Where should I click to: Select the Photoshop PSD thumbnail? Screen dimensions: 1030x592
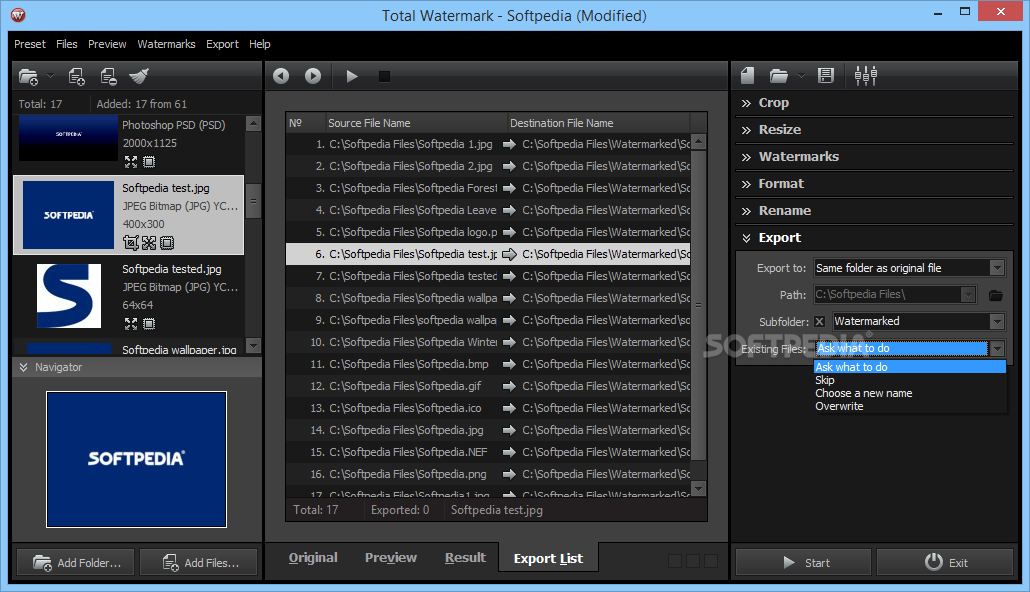[x=68, y=138]
